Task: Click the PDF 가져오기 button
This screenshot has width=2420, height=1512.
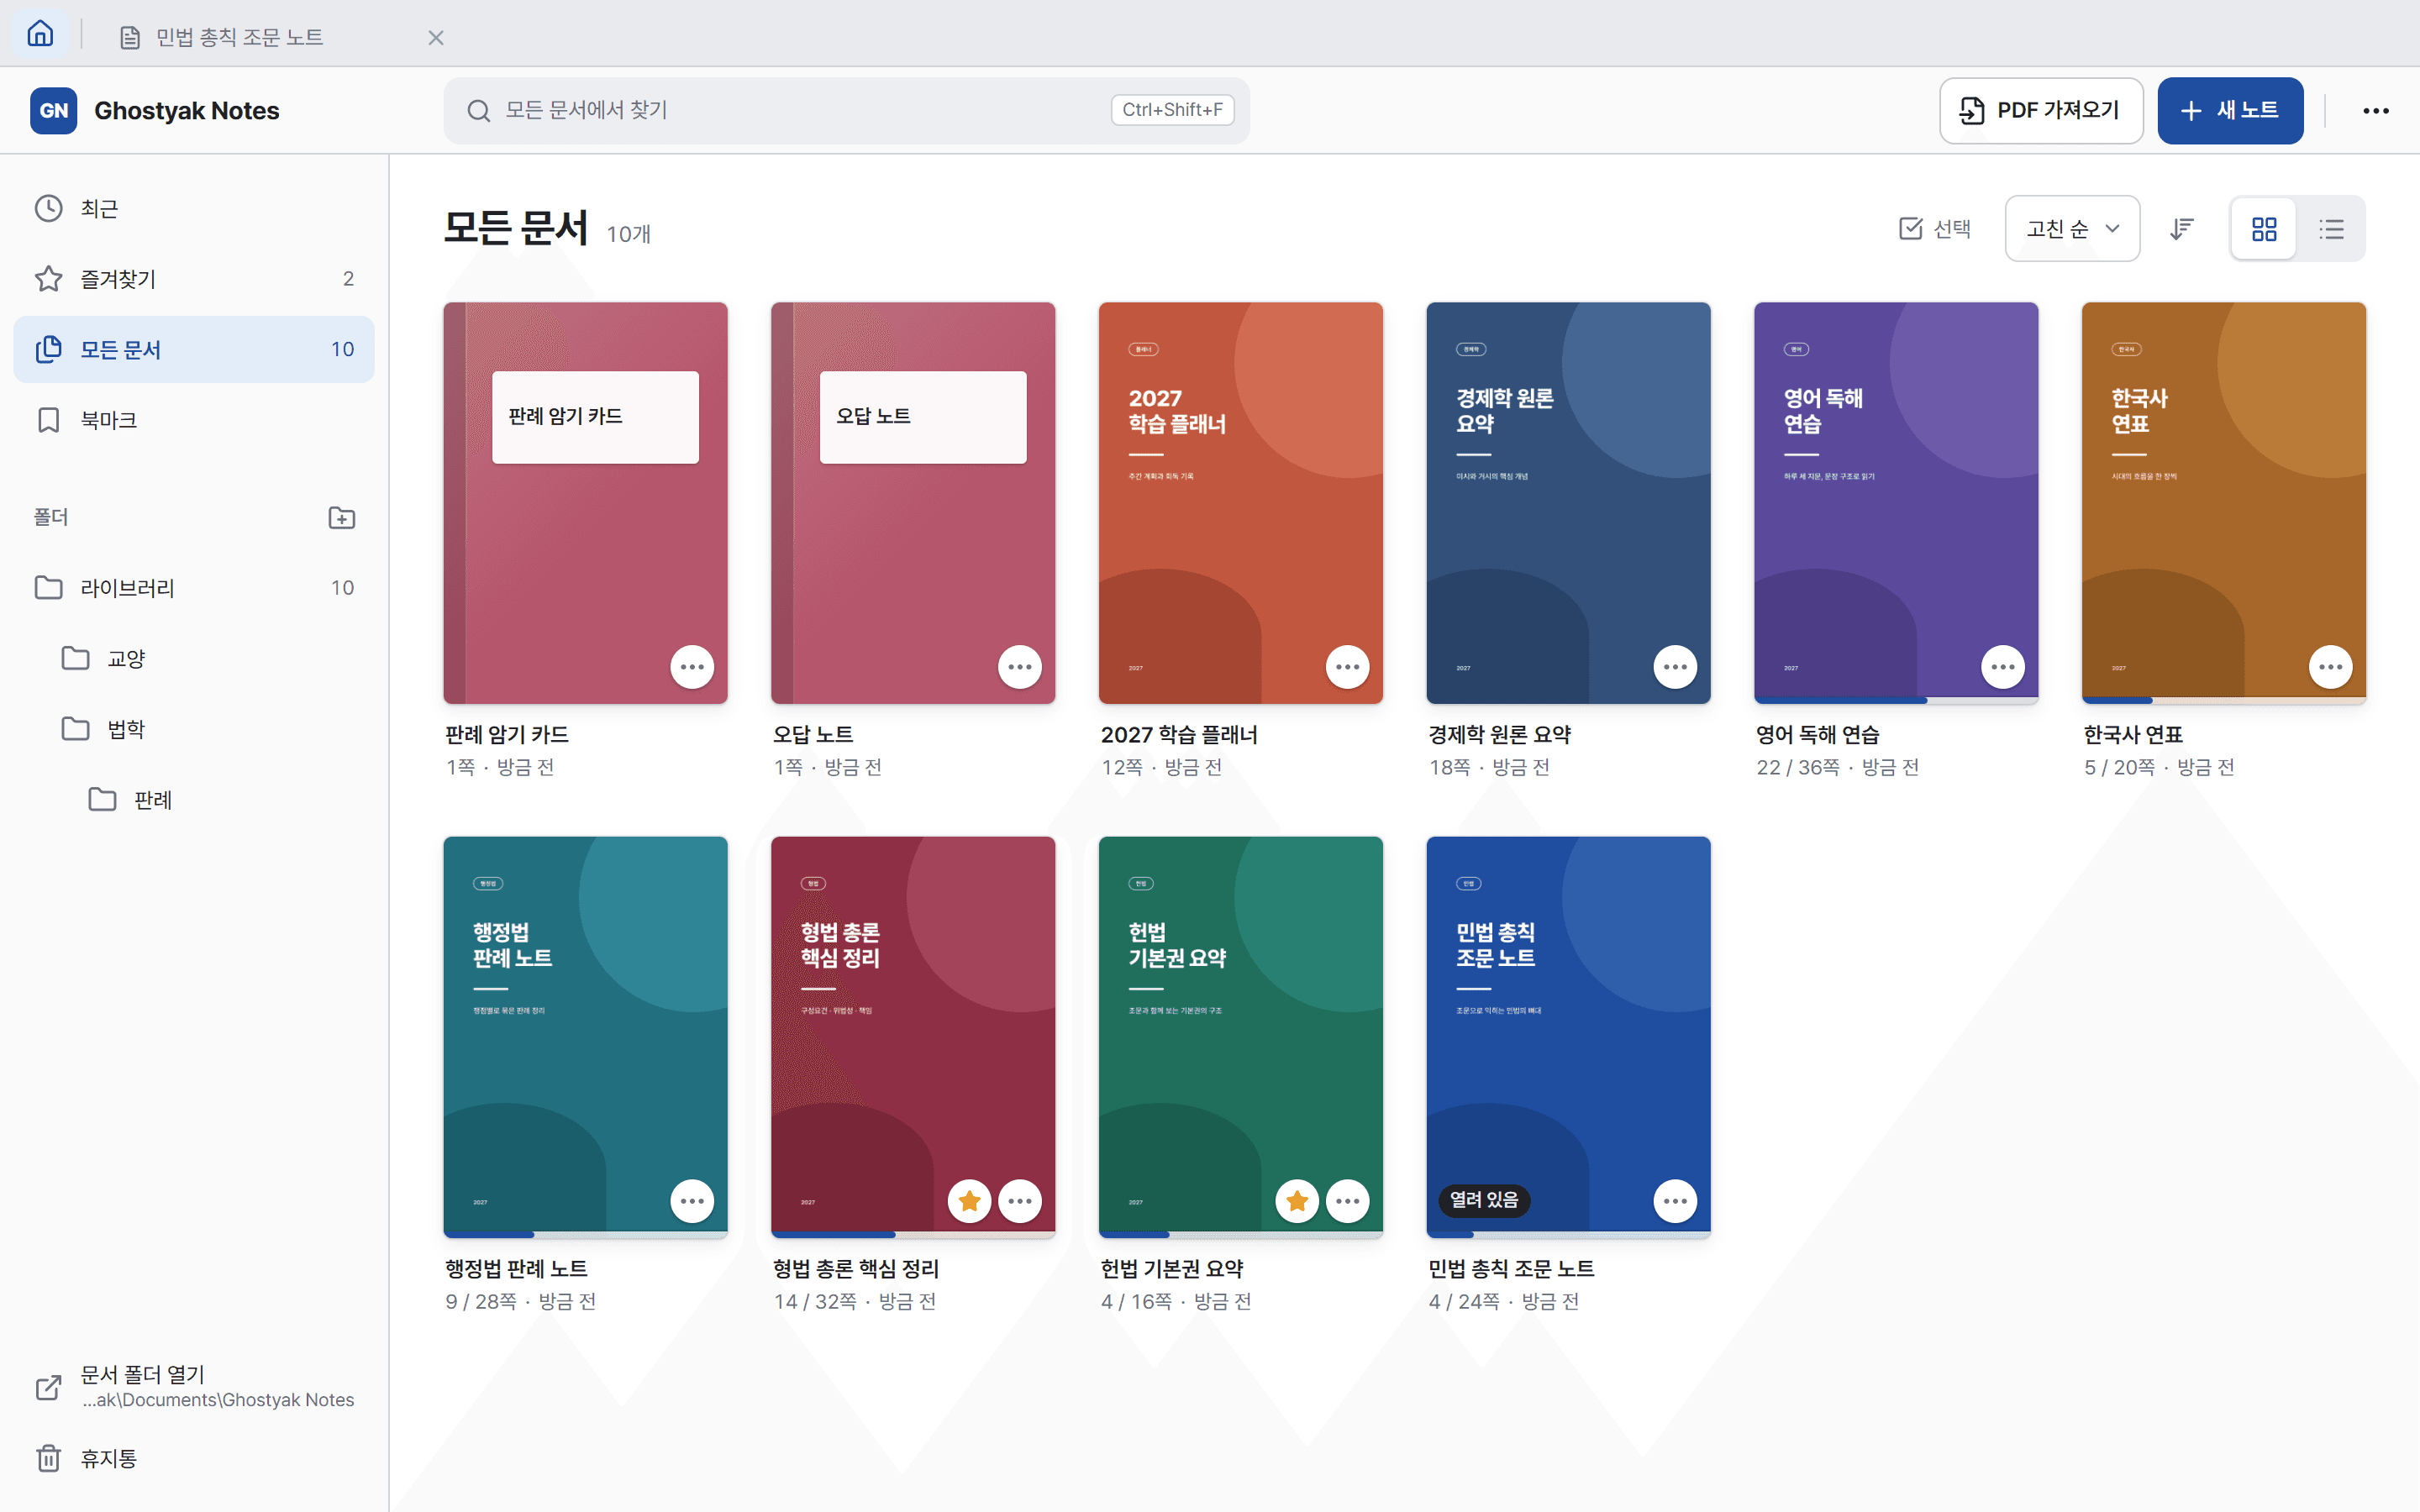Action: point(2040,110)
